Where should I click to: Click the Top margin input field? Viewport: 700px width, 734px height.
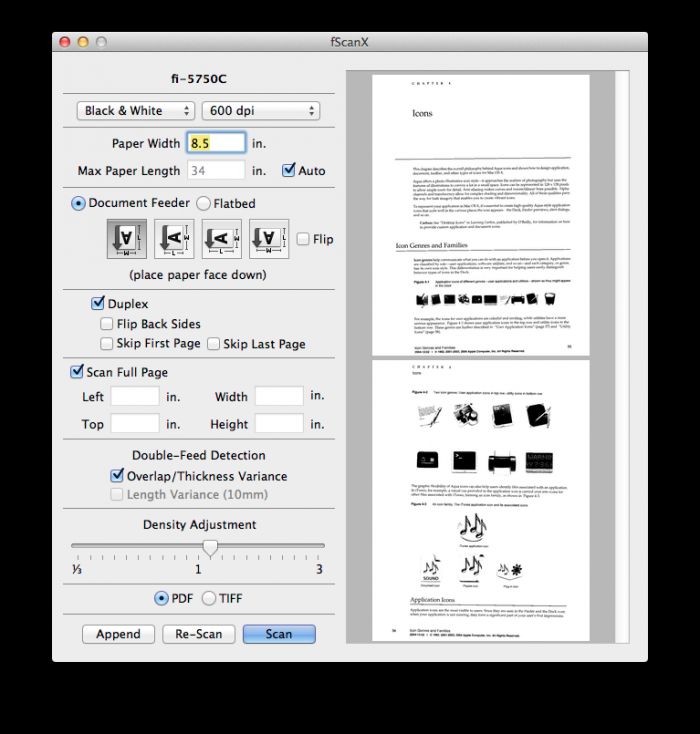[135, 424]
